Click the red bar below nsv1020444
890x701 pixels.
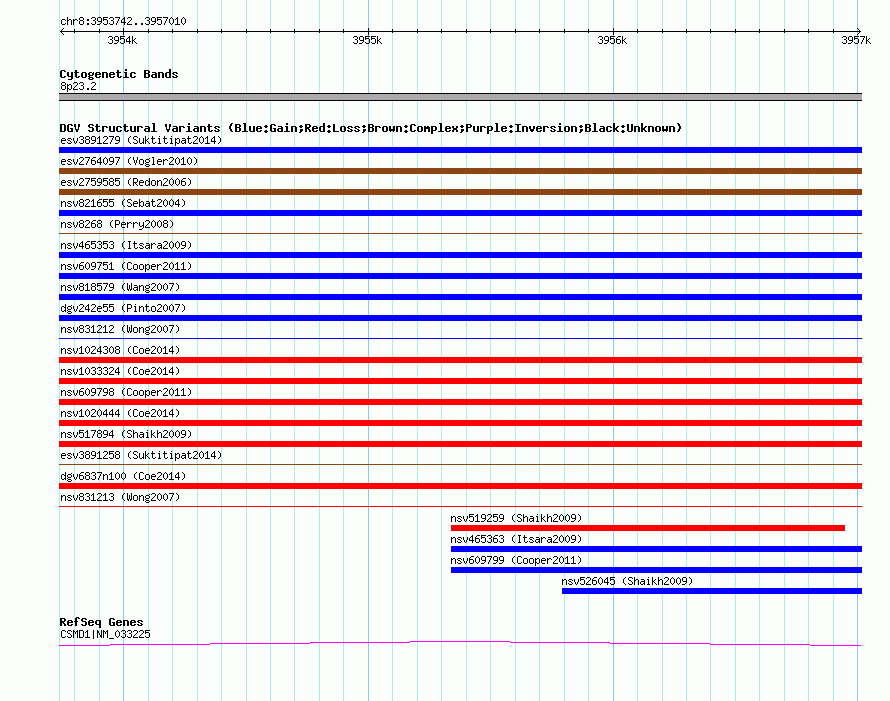pyautogui.click(x=460, y=423)
